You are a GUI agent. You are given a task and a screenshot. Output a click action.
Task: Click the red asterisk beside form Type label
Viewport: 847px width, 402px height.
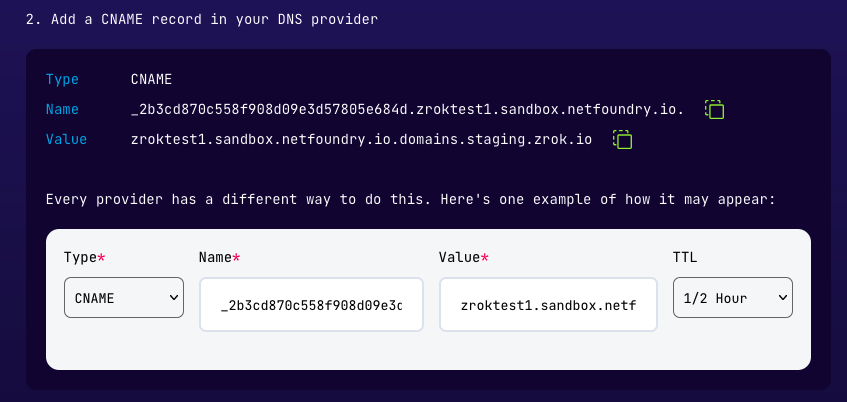pyautogui.click(x=101, y=257)
